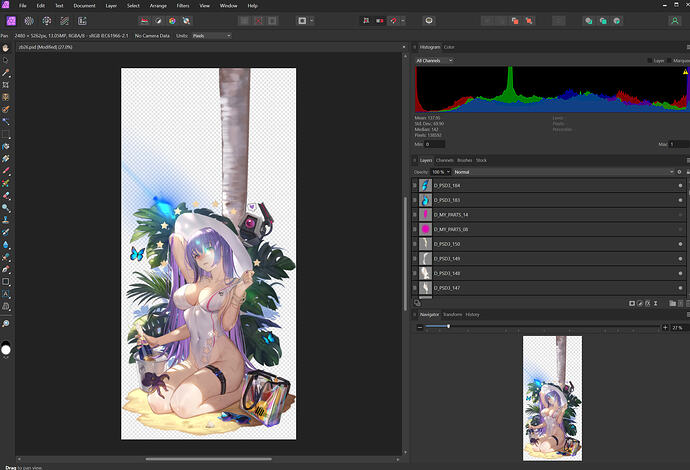Screen dimensions: 690x470
Task: Select the Paint Brush tool
Action: pos(6,171)
